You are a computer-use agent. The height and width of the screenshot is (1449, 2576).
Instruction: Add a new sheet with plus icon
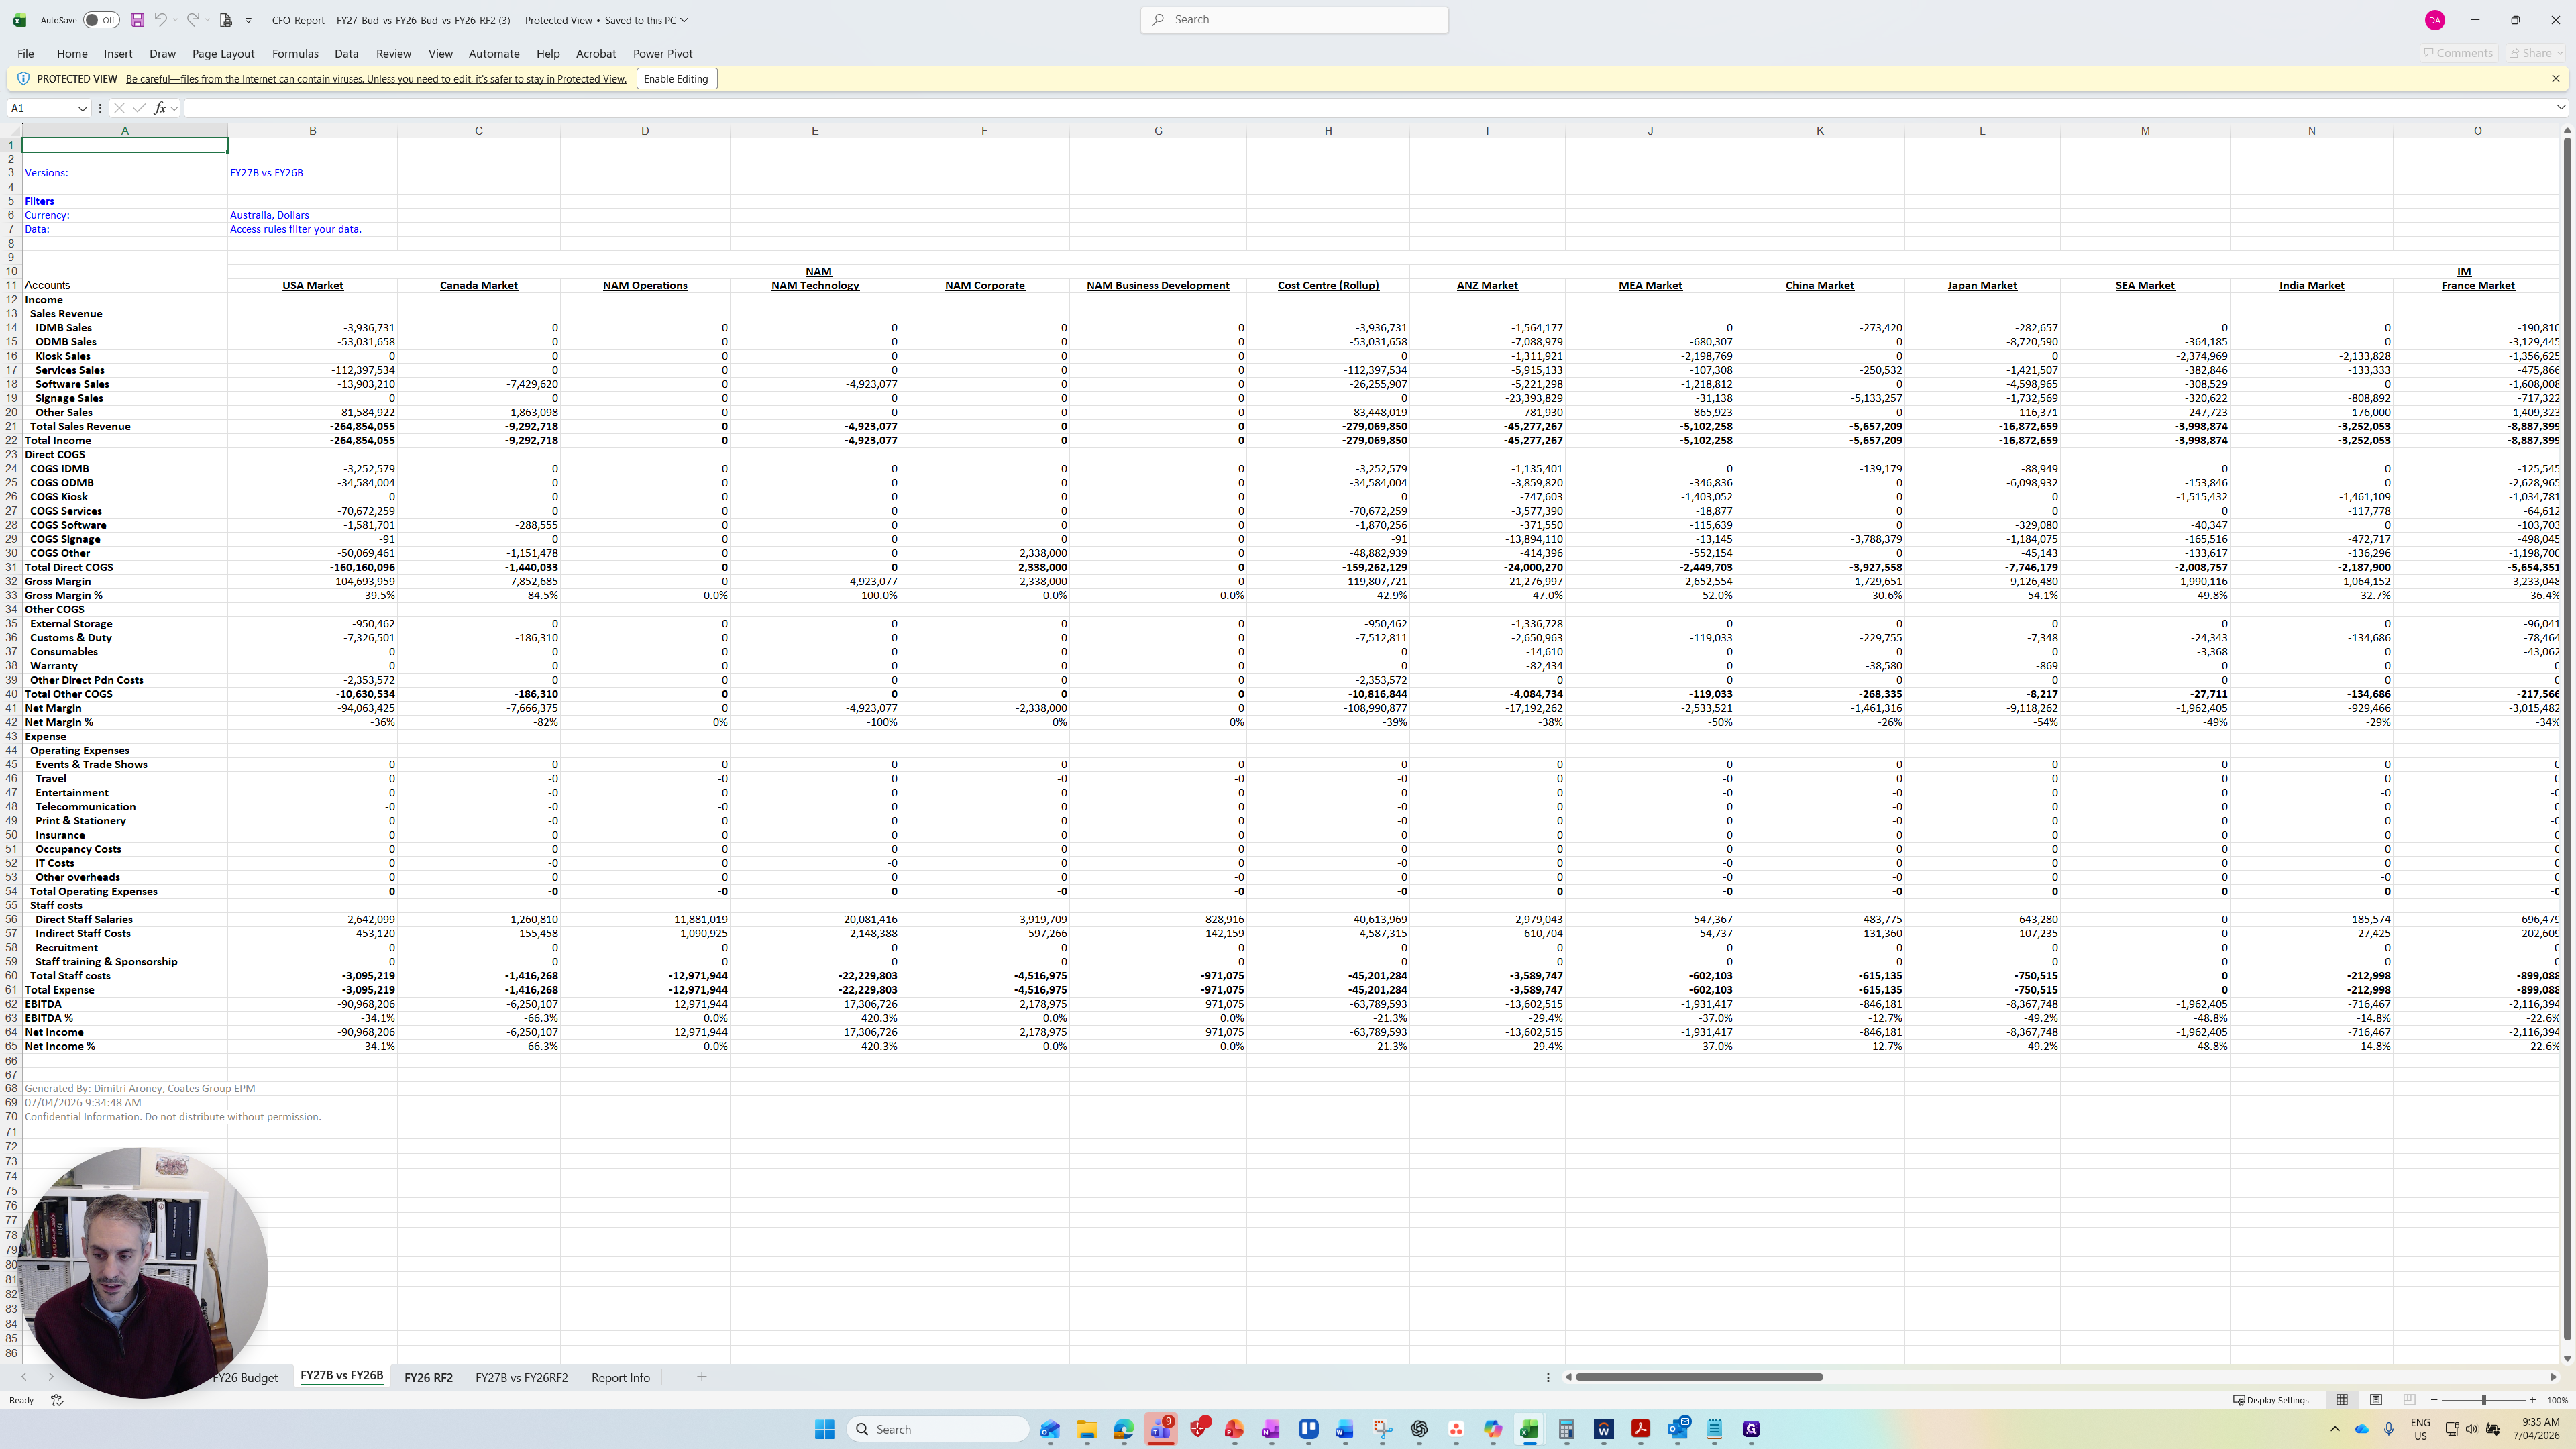click(702, 1377)
